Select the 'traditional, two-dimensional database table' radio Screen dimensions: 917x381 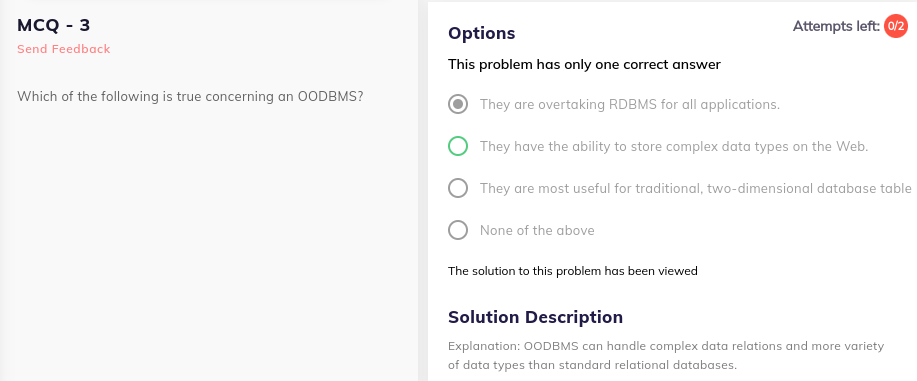pyautogui.click(x=458, y=188)
